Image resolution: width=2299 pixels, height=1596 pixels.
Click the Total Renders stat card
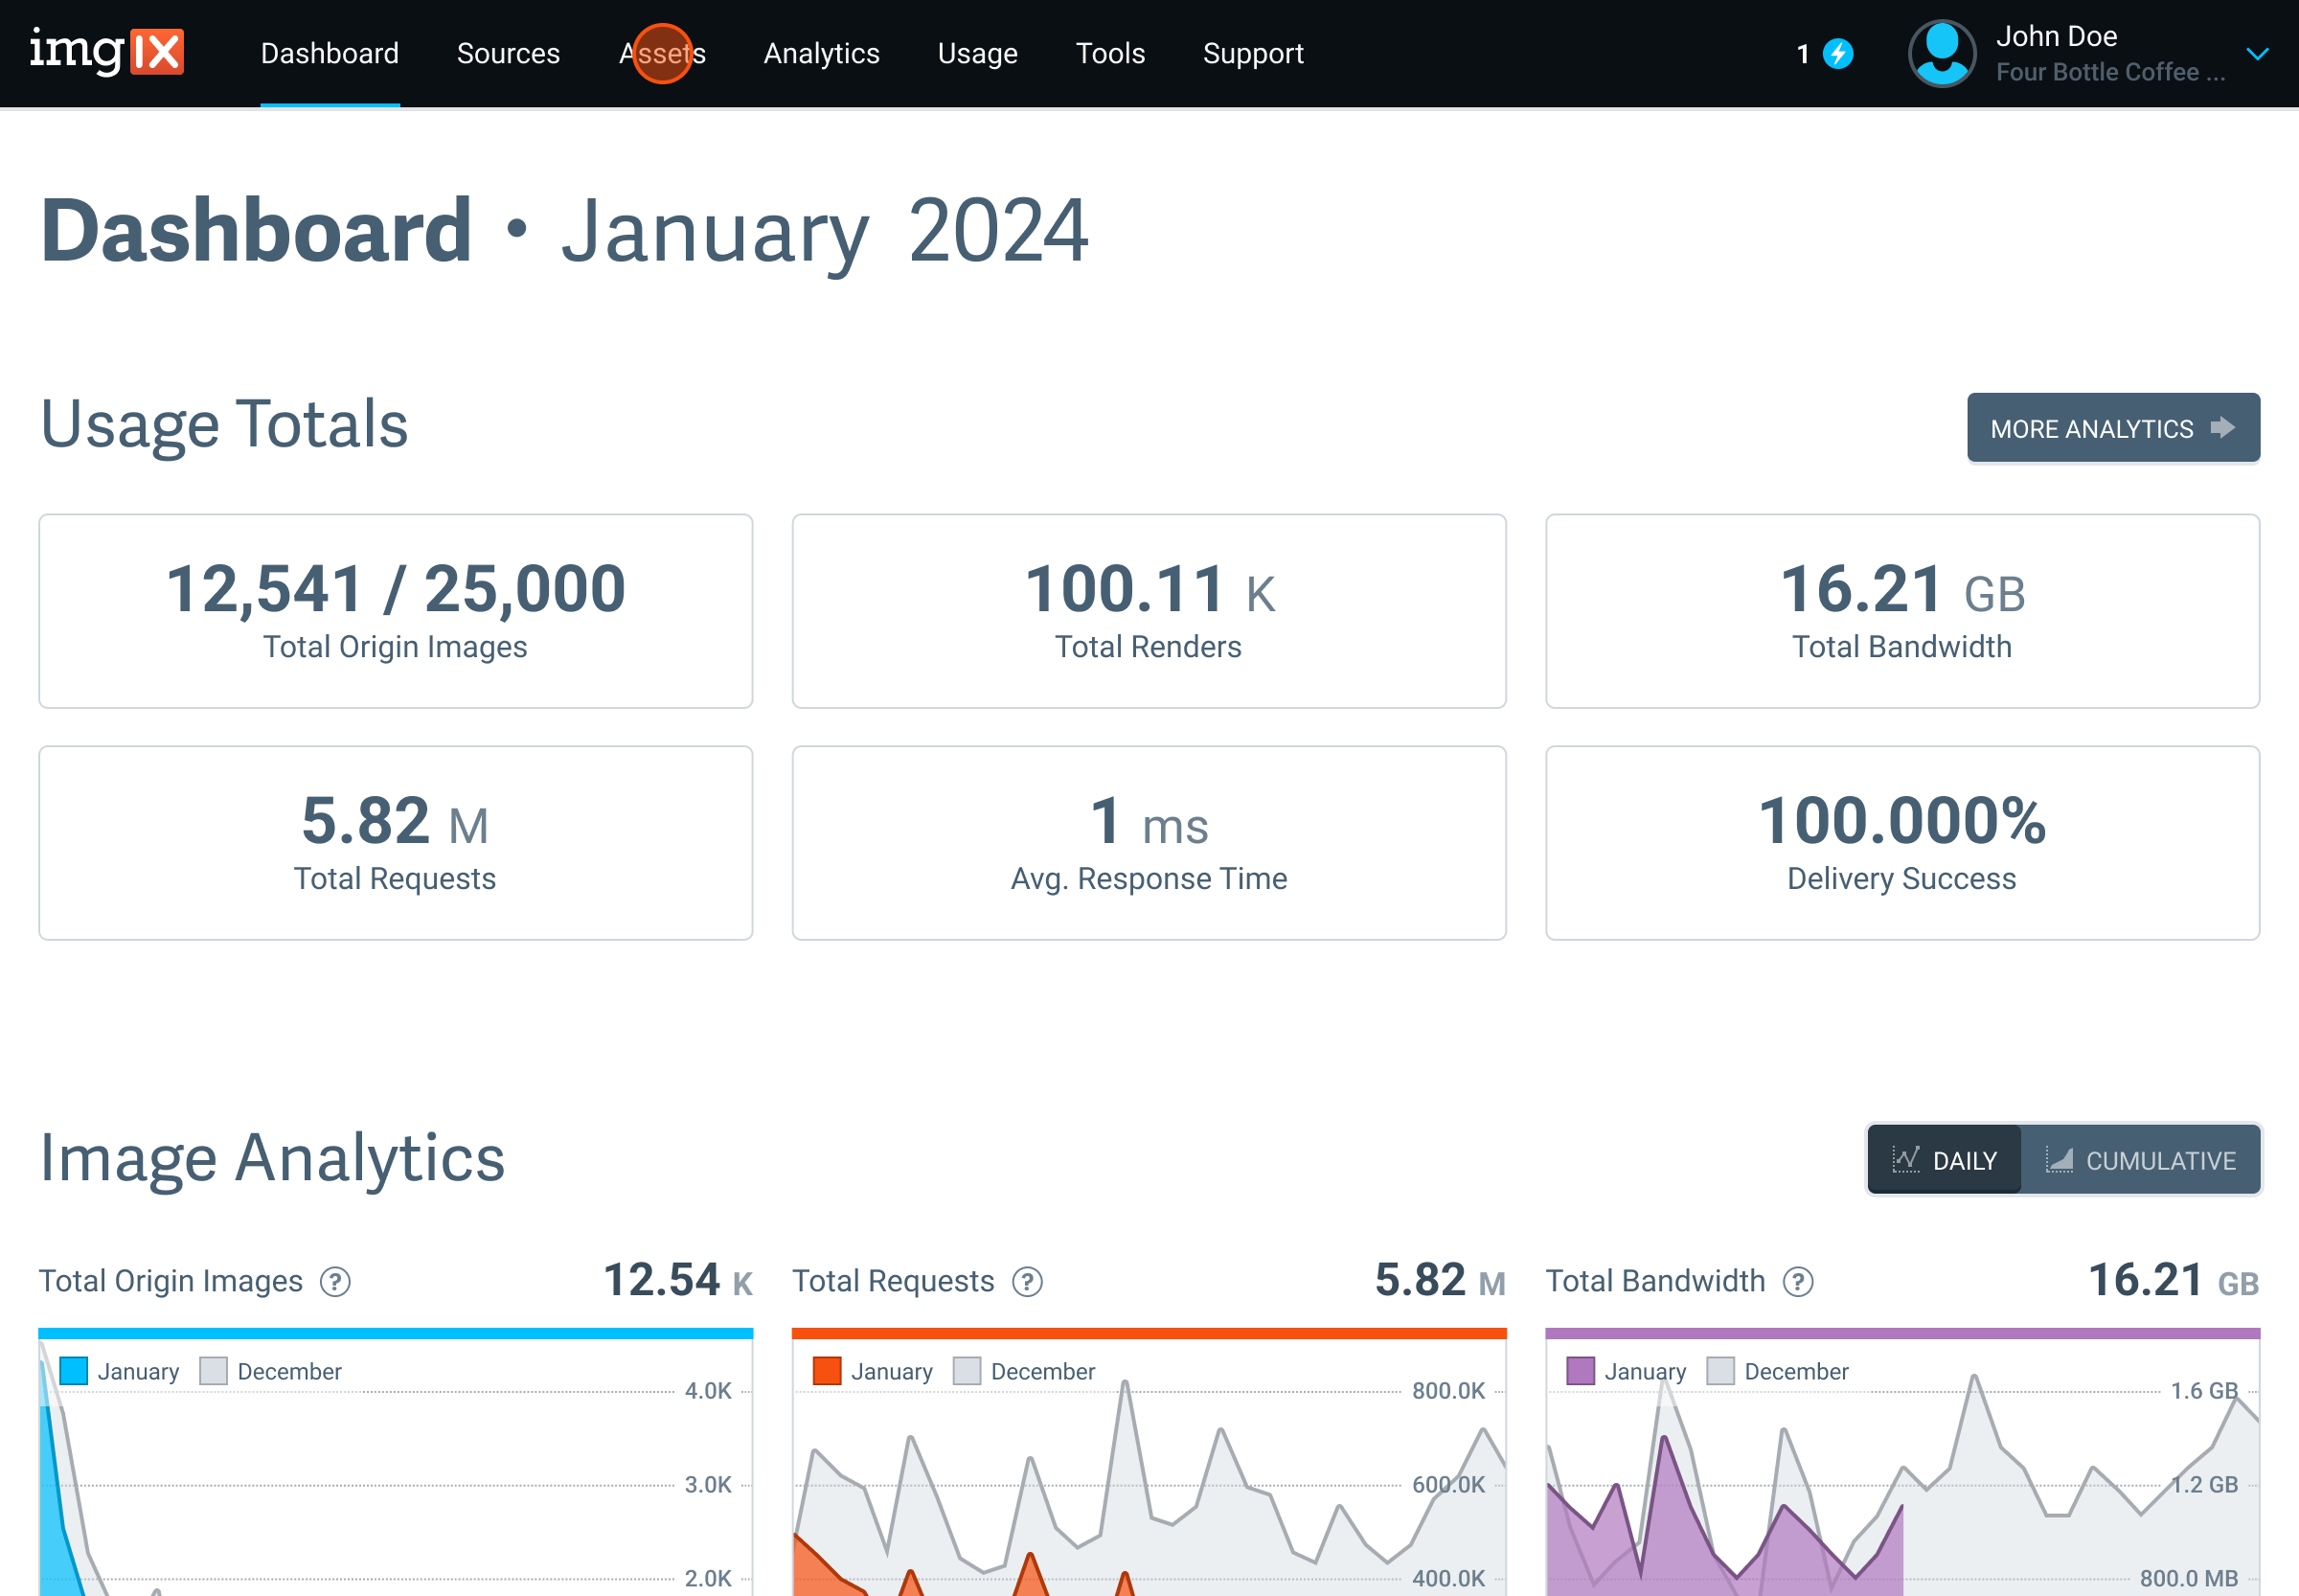(1148, 611)
